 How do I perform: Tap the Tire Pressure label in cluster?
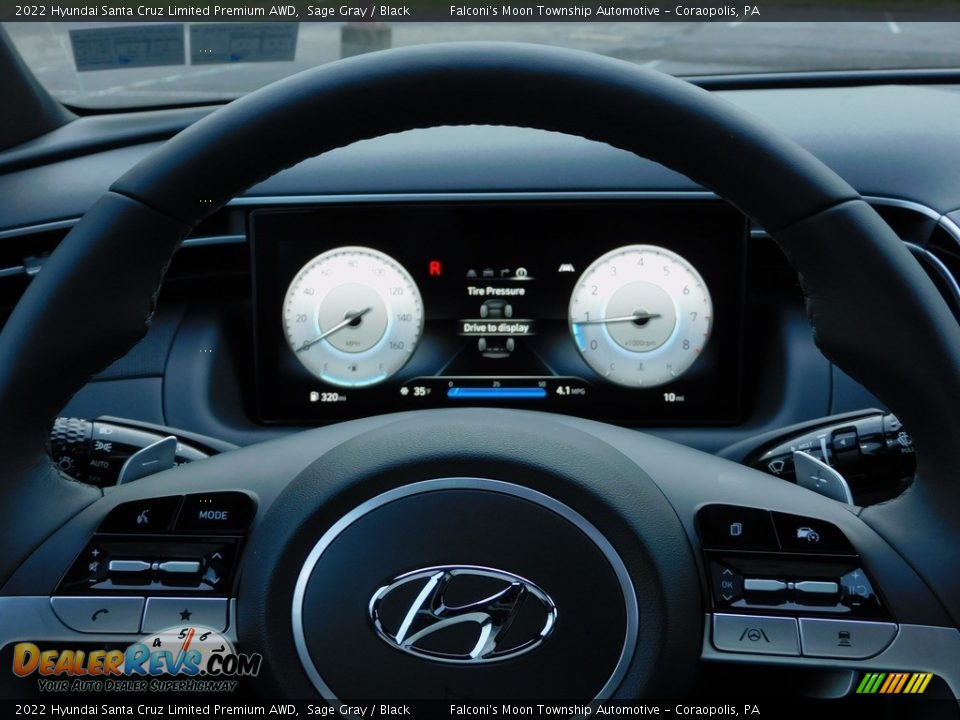(x=496, y=291)
